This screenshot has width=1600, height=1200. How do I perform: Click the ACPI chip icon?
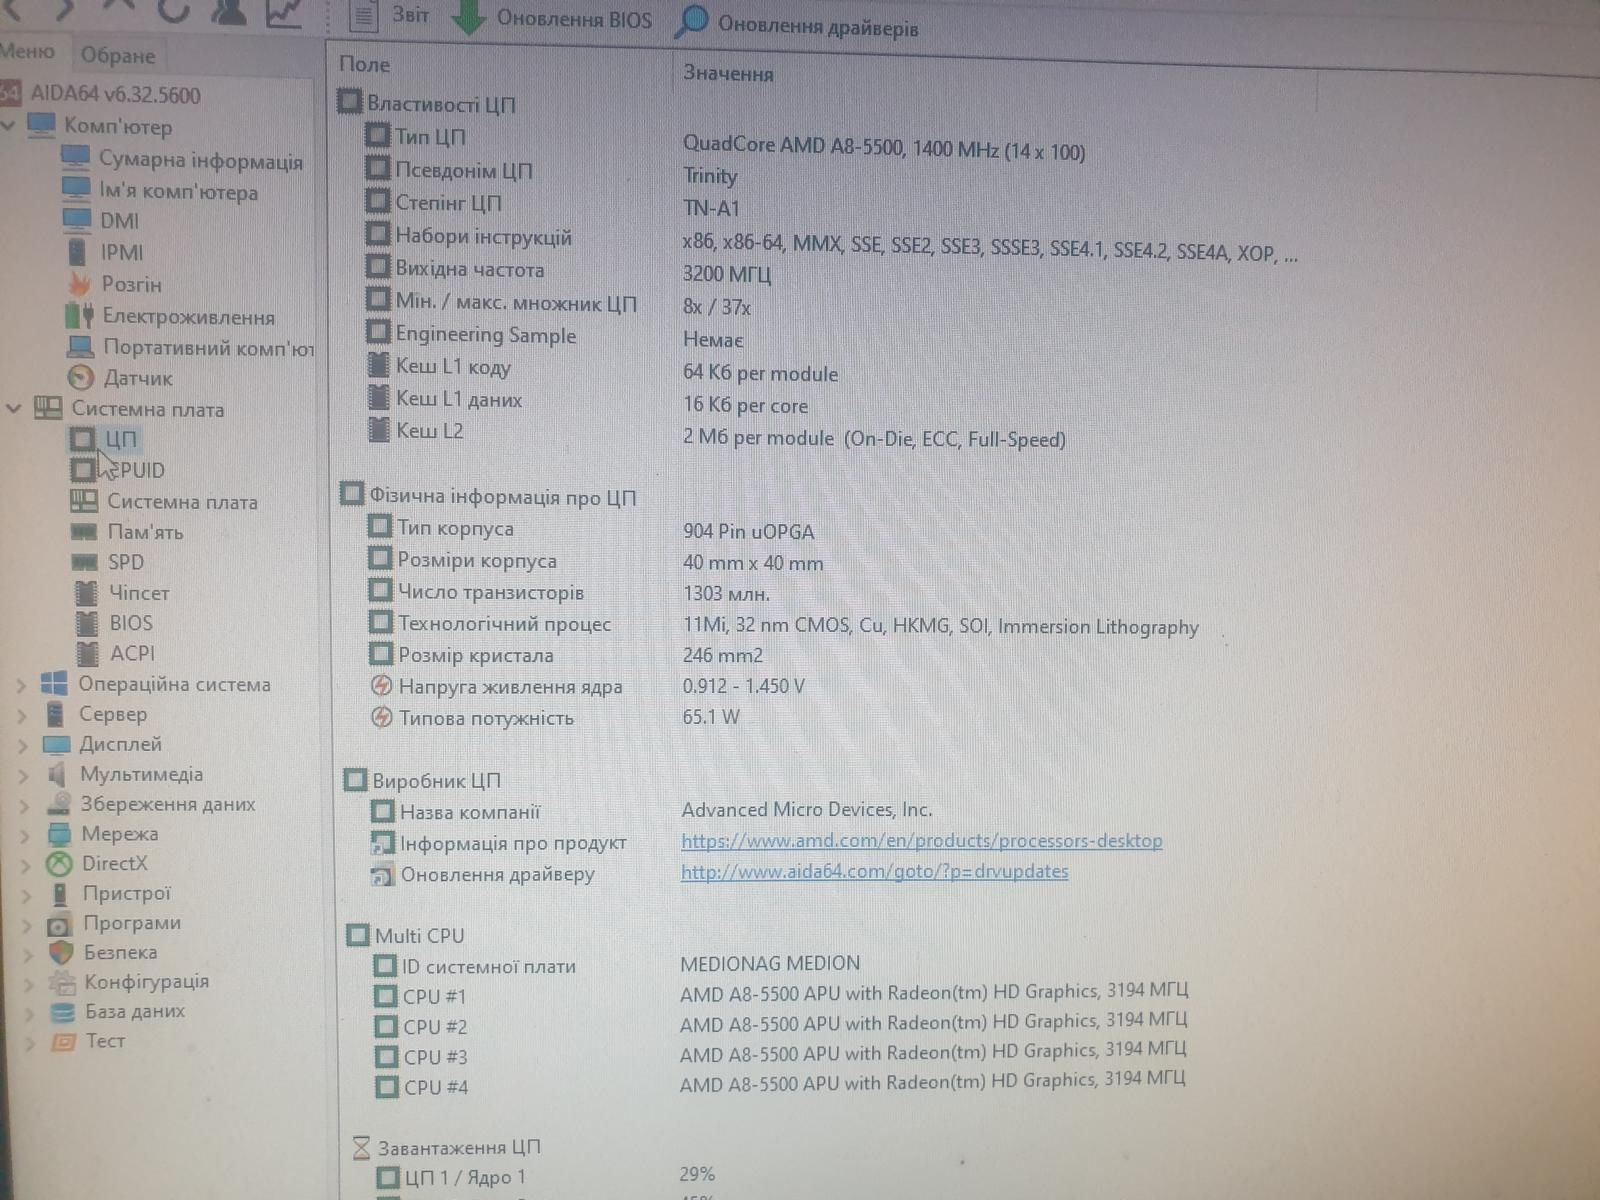pos(89,654)
